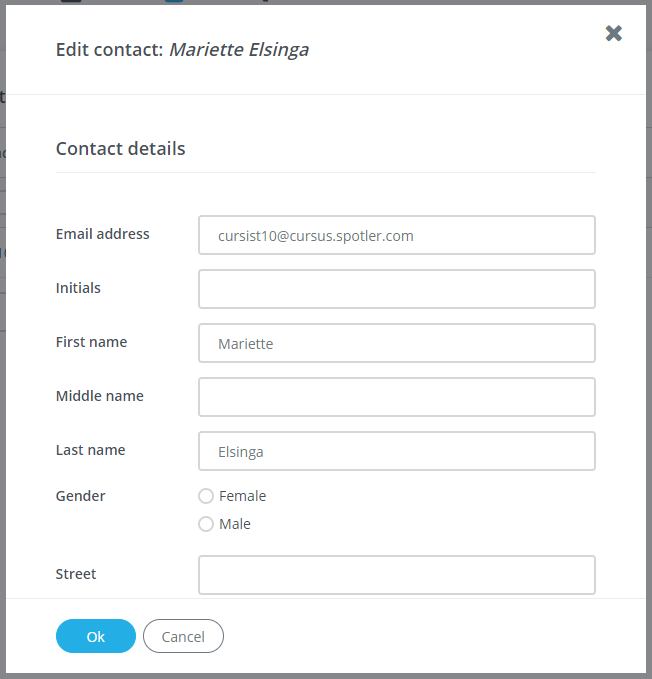
Task: Click the Last name label
Action: (x=91, y=450)
